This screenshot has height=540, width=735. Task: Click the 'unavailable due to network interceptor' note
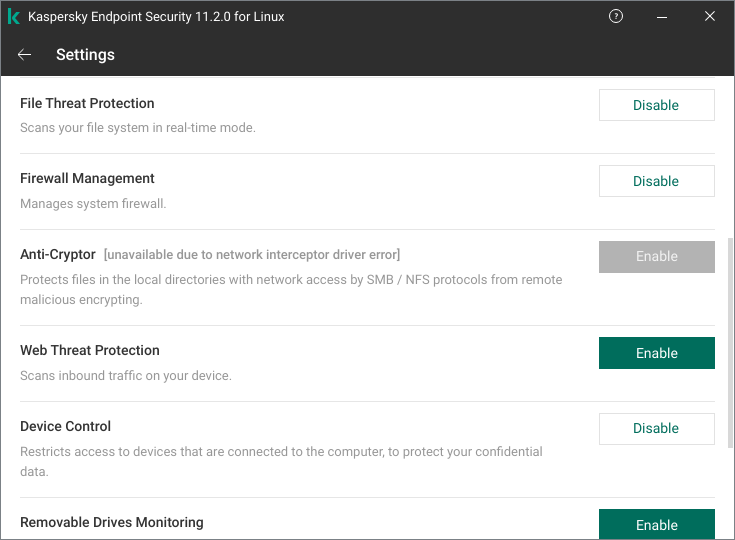[x=252, y=255]
